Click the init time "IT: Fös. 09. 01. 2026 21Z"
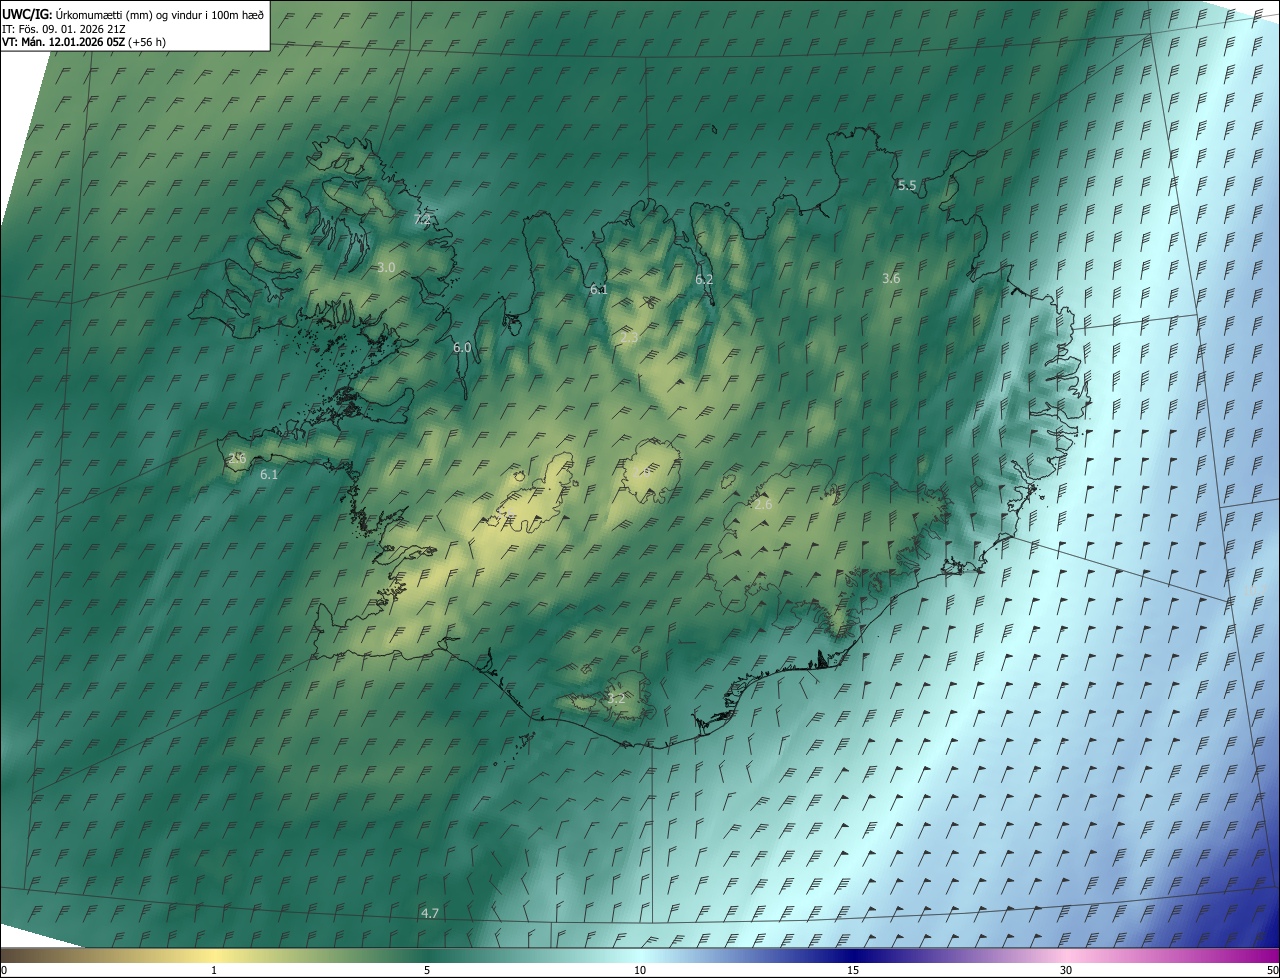Viewport: 1280px width, 978px height. [64, 29]
